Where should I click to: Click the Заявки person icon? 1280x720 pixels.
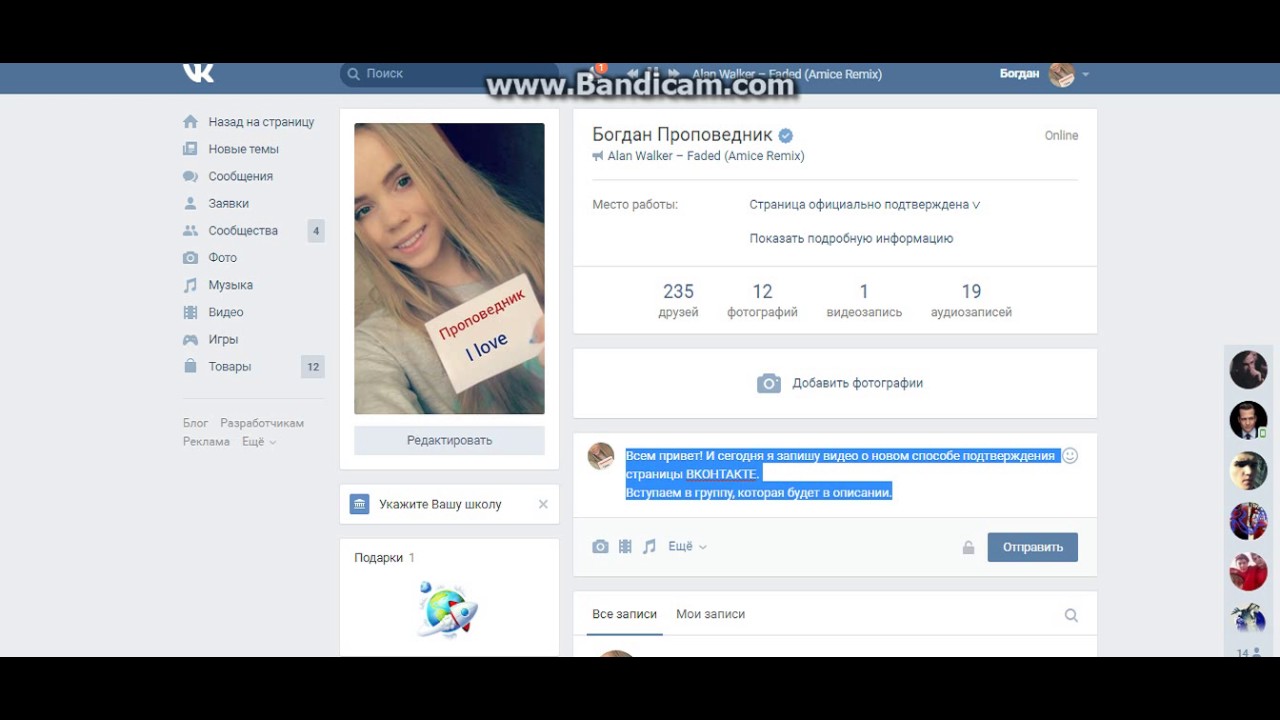point(190,203)
